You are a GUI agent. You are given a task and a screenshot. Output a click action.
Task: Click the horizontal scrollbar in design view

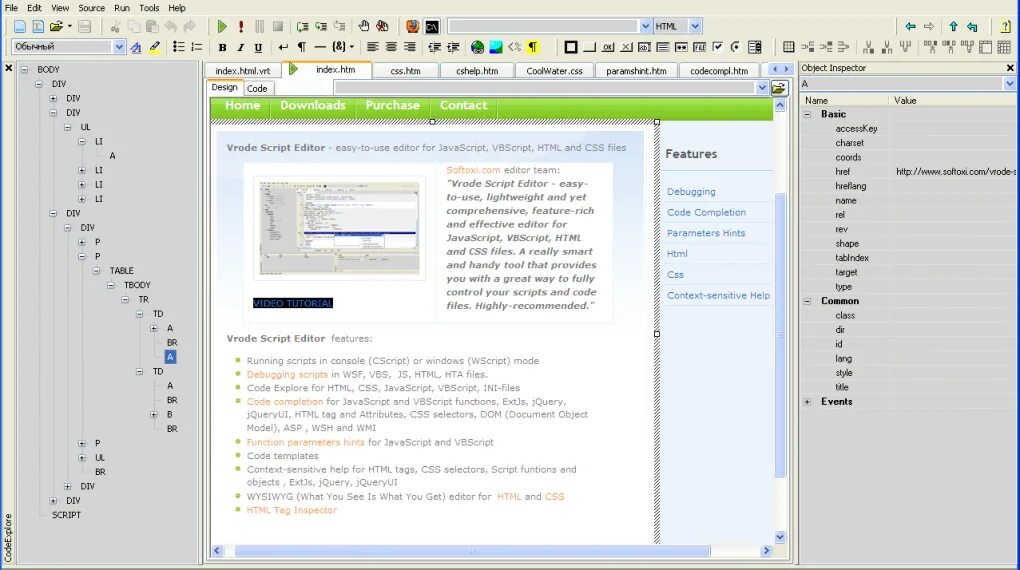point(472,551)
